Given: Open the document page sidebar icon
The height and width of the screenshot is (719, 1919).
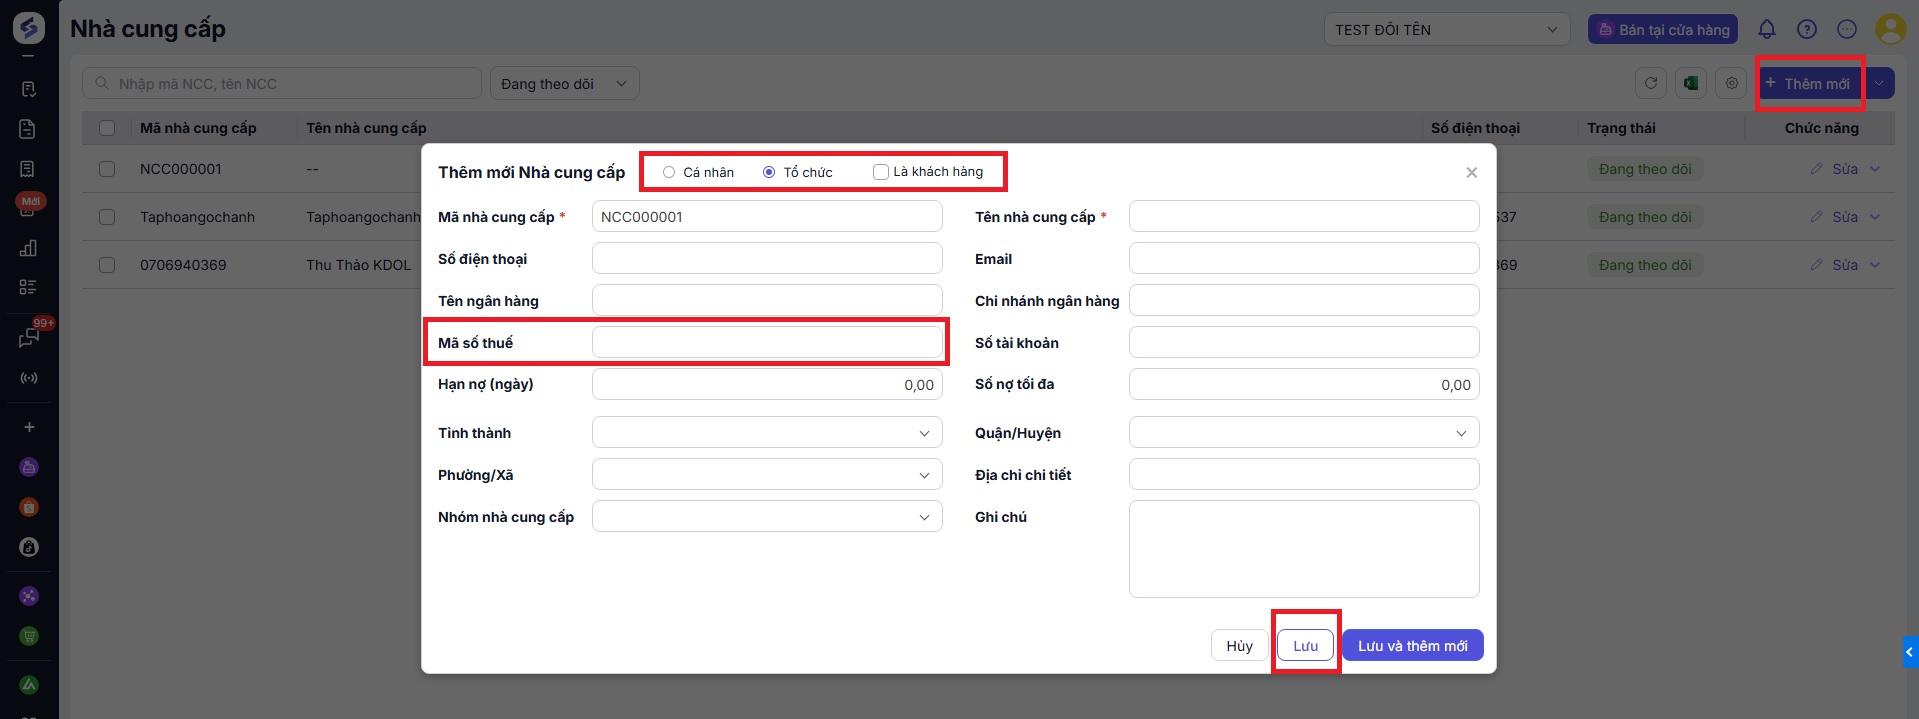Looking at the screenshot, I should 28,129.
